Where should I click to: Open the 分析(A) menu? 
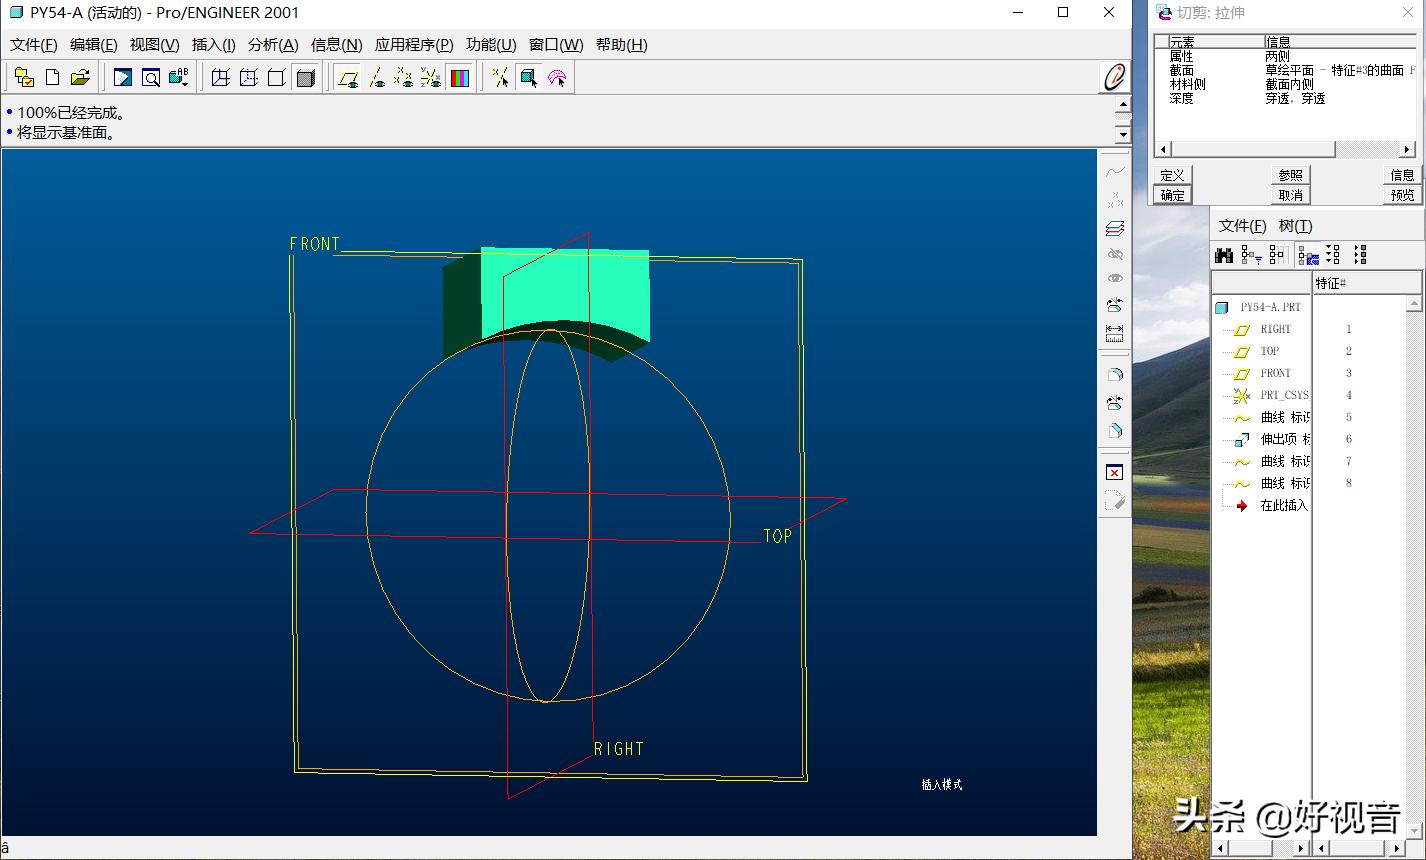(272, 45)
